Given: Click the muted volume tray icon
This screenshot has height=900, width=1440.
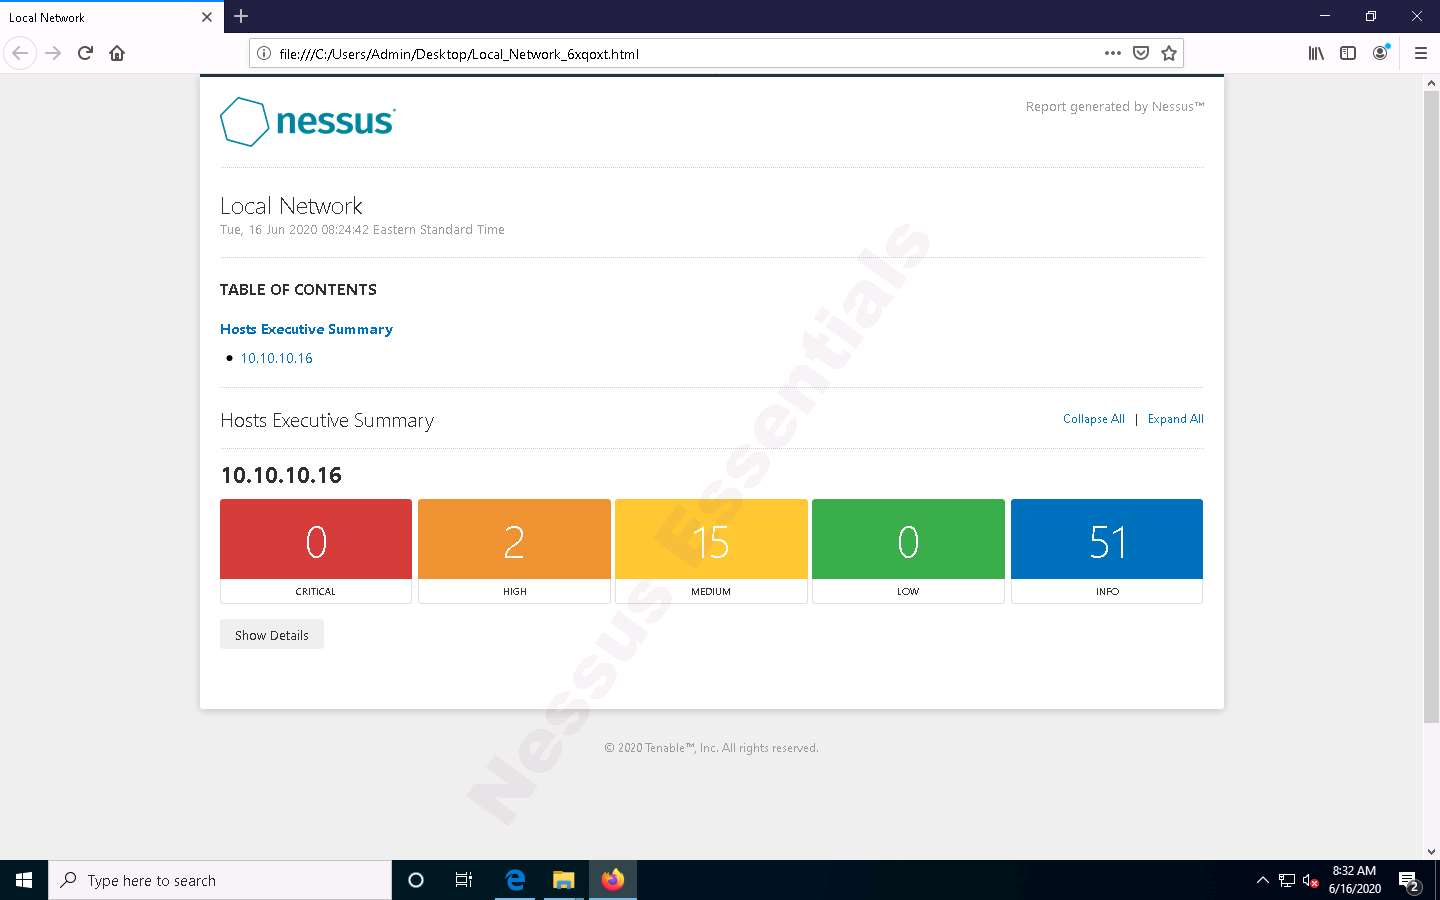Looking at the screenshot, I should (x=1310, y=881).
